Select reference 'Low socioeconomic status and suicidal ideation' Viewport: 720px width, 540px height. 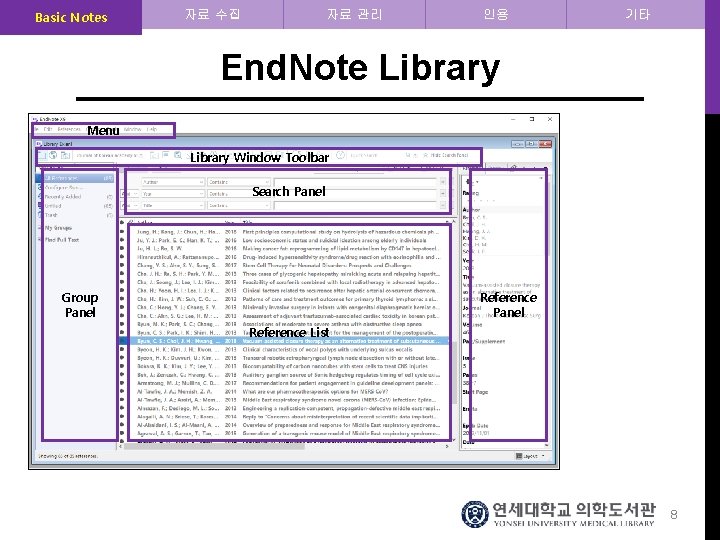pyautogui.click(x=288, y=240)
